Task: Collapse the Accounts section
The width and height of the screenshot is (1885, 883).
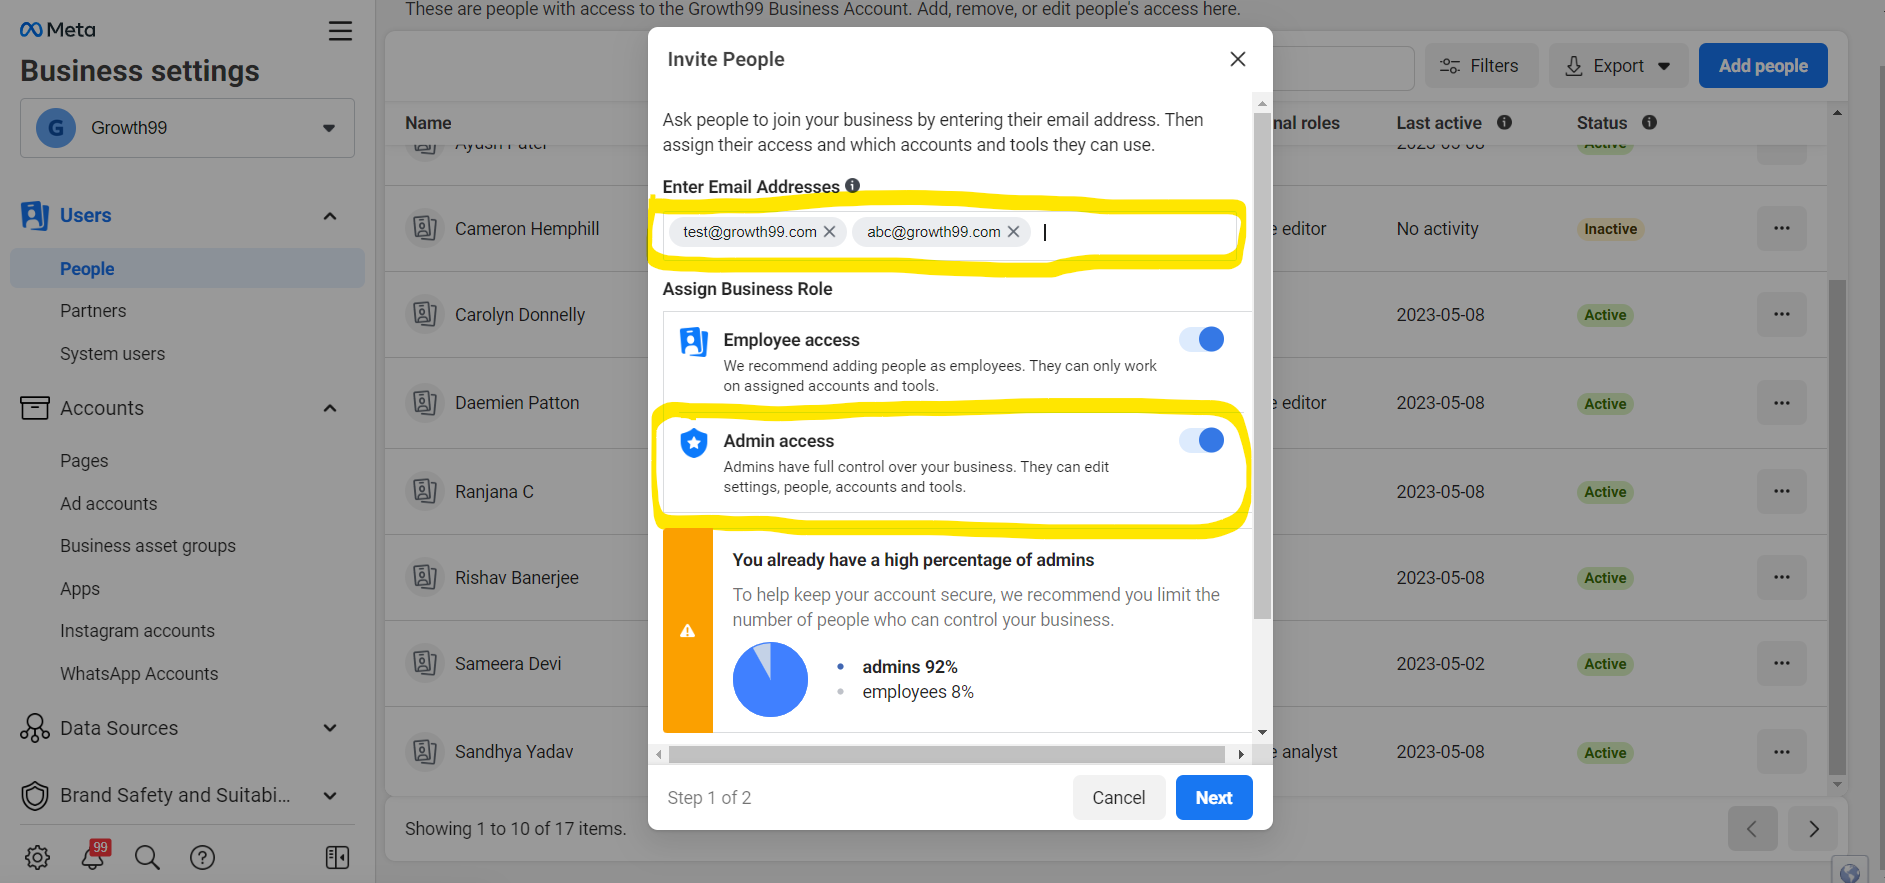Action: pos(330,408)
